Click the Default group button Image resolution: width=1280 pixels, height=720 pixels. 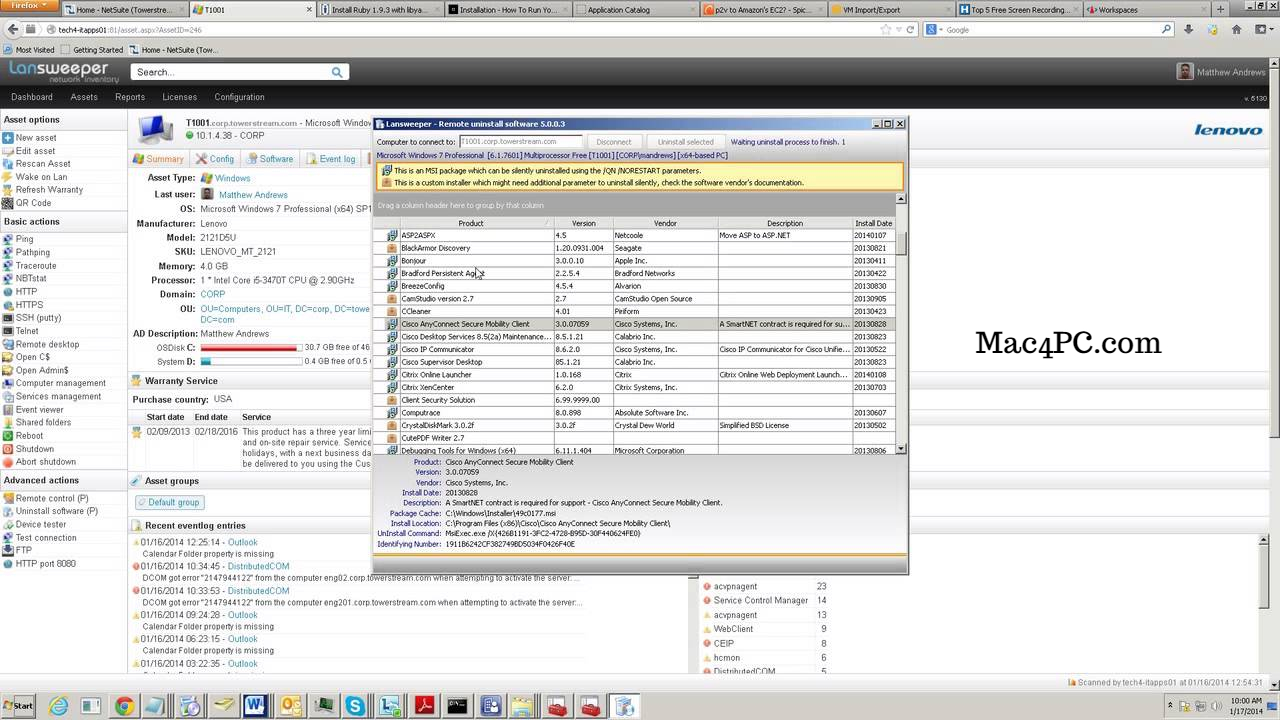(x=169, y=502)
